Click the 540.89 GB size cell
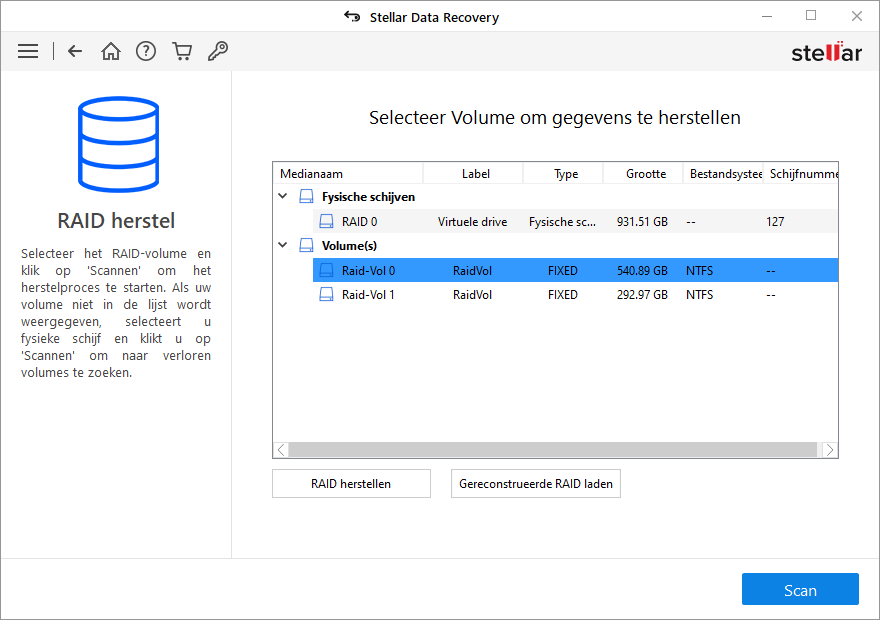The width and height of the screenshot is (880, 620). pos(642,270)
